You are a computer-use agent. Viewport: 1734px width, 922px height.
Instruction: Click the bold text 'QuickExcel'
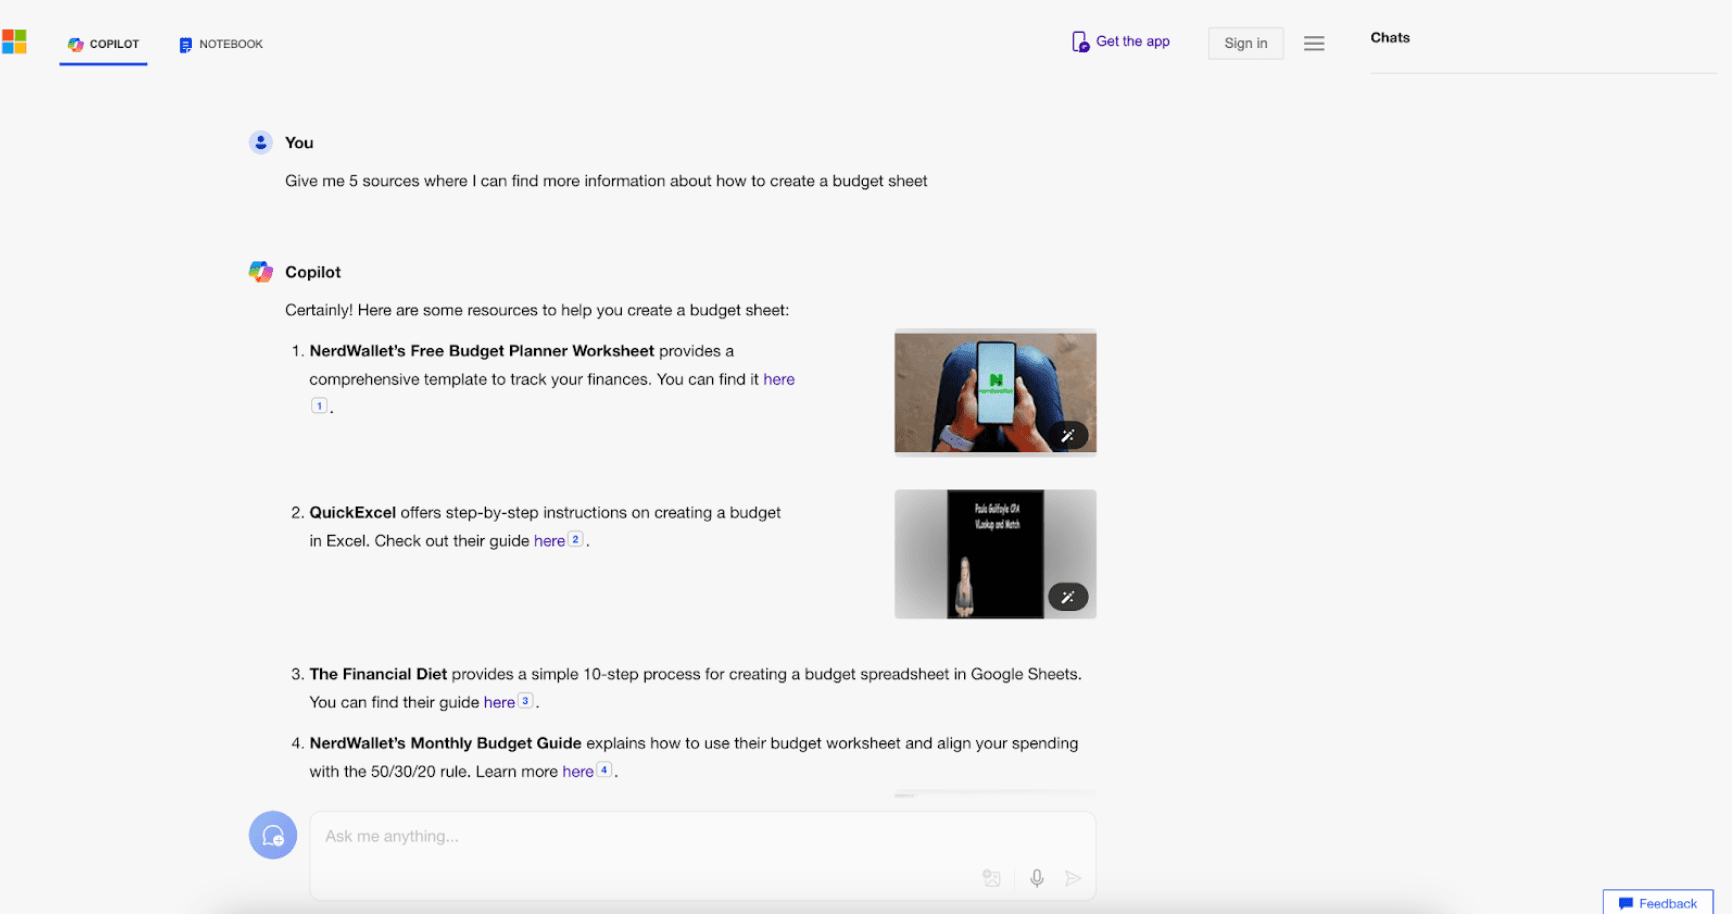(352, 512)
